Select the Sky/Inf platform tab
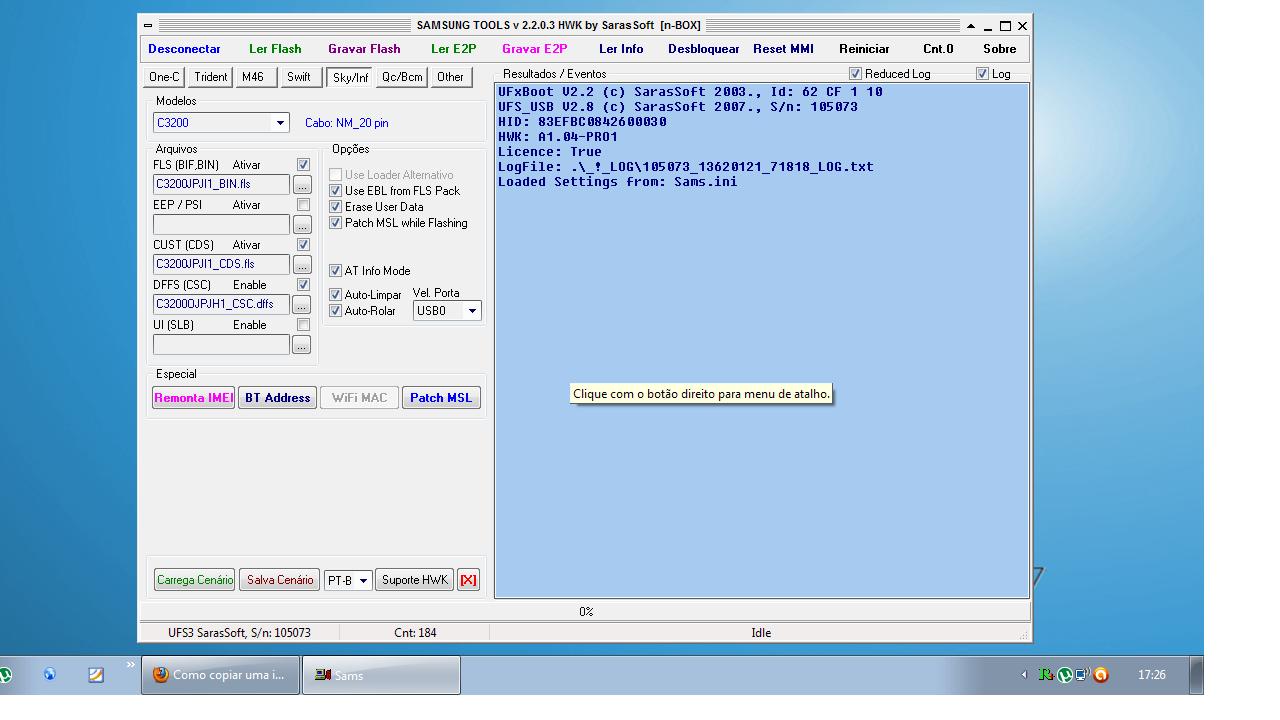 [x=350, y=77]
